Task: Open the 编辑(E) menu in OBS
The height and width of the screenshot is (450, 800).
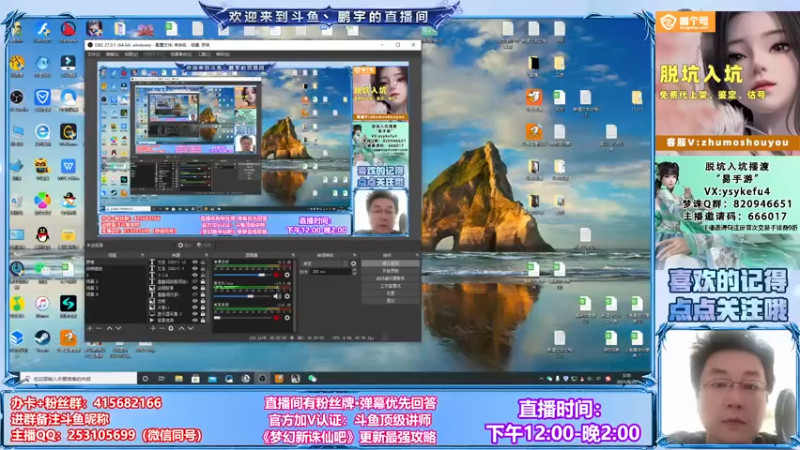Action: tap(112, 54)
